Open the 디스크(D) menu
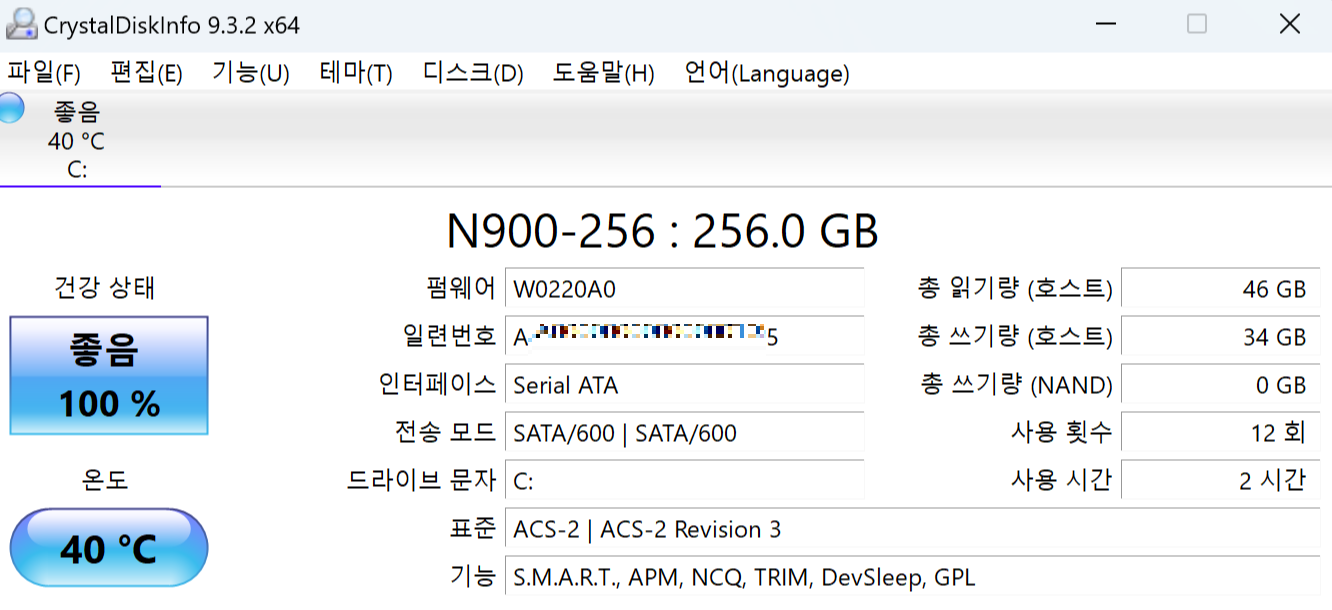The height and width of the screenshot is (610, 1332). 473,73
